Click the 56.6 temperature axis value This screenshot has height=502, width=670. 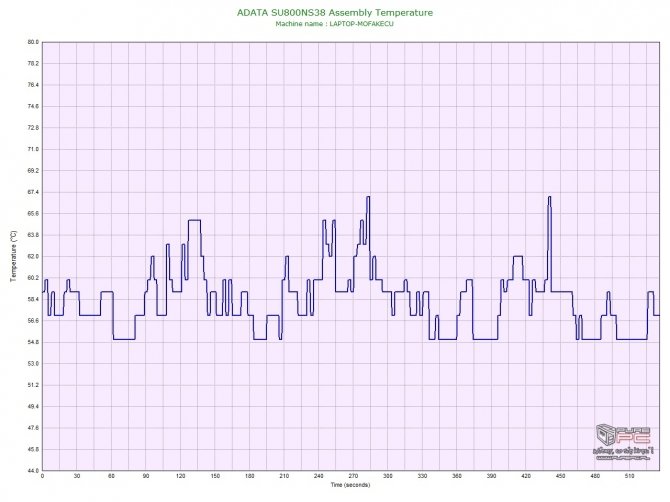pyautogui.click(x=33, y=320)
